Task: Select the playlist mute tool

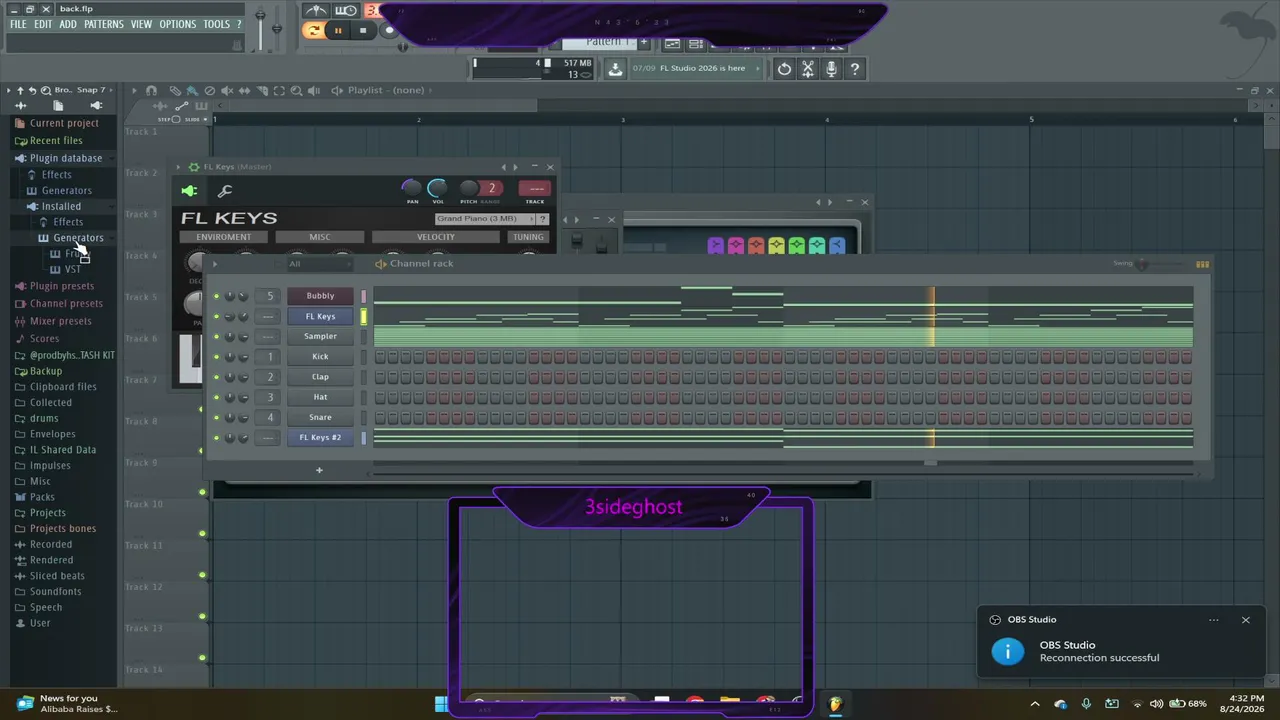Action: (x=227, y=90)
